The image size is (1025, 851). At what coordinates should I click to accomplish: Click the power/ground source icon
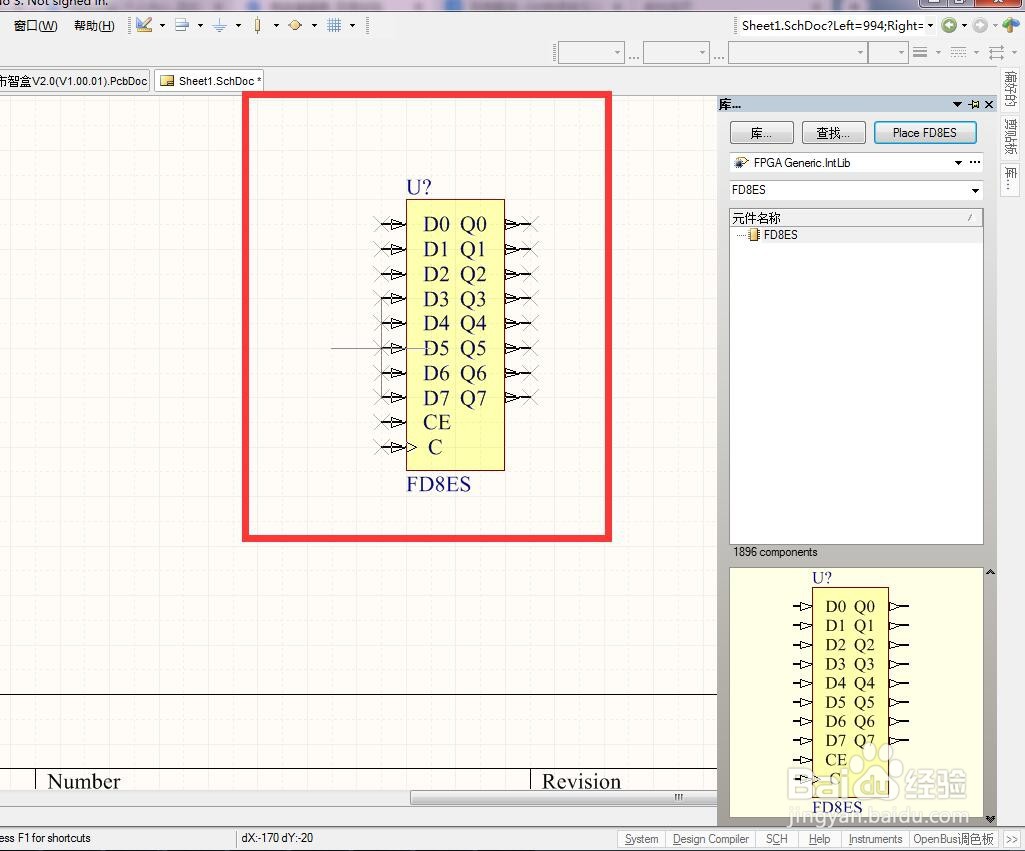click(x=220, y=25)
